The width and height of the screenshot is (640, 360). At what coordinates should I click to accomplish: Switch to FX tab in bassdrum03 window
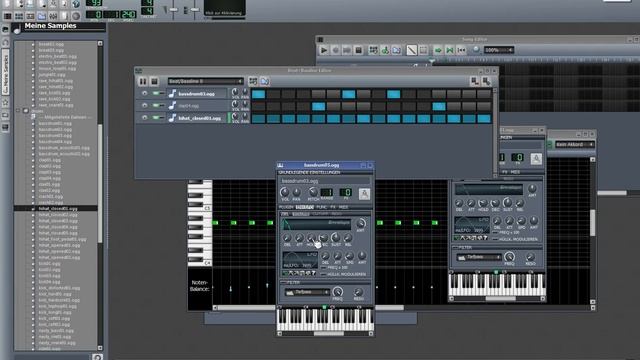point(333,207)
